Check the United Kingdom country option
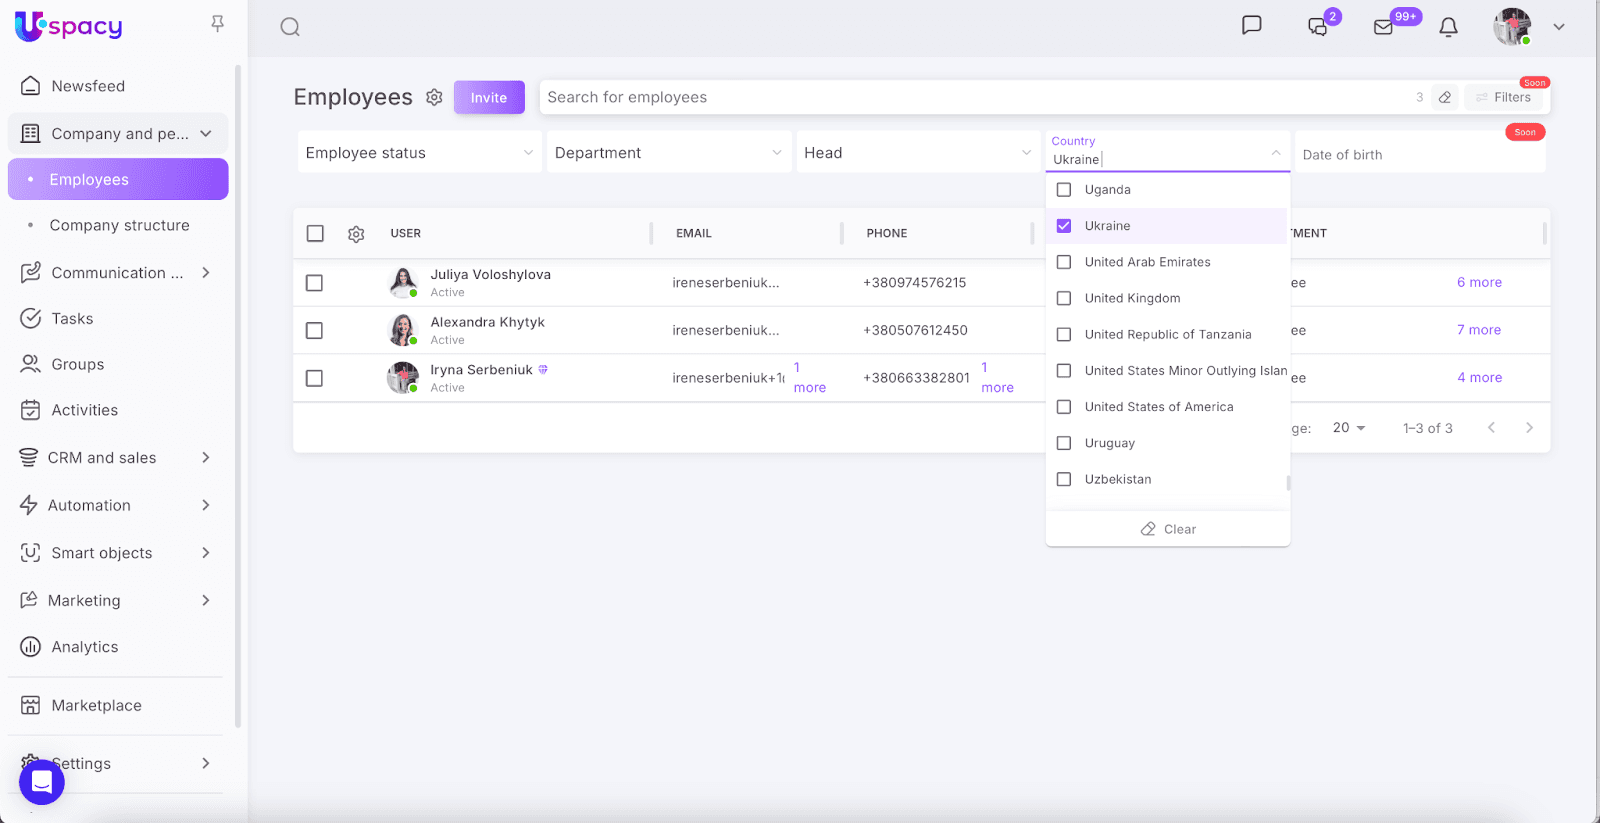The width and height of the screenshot is (1600, 823). (1064, 298)
